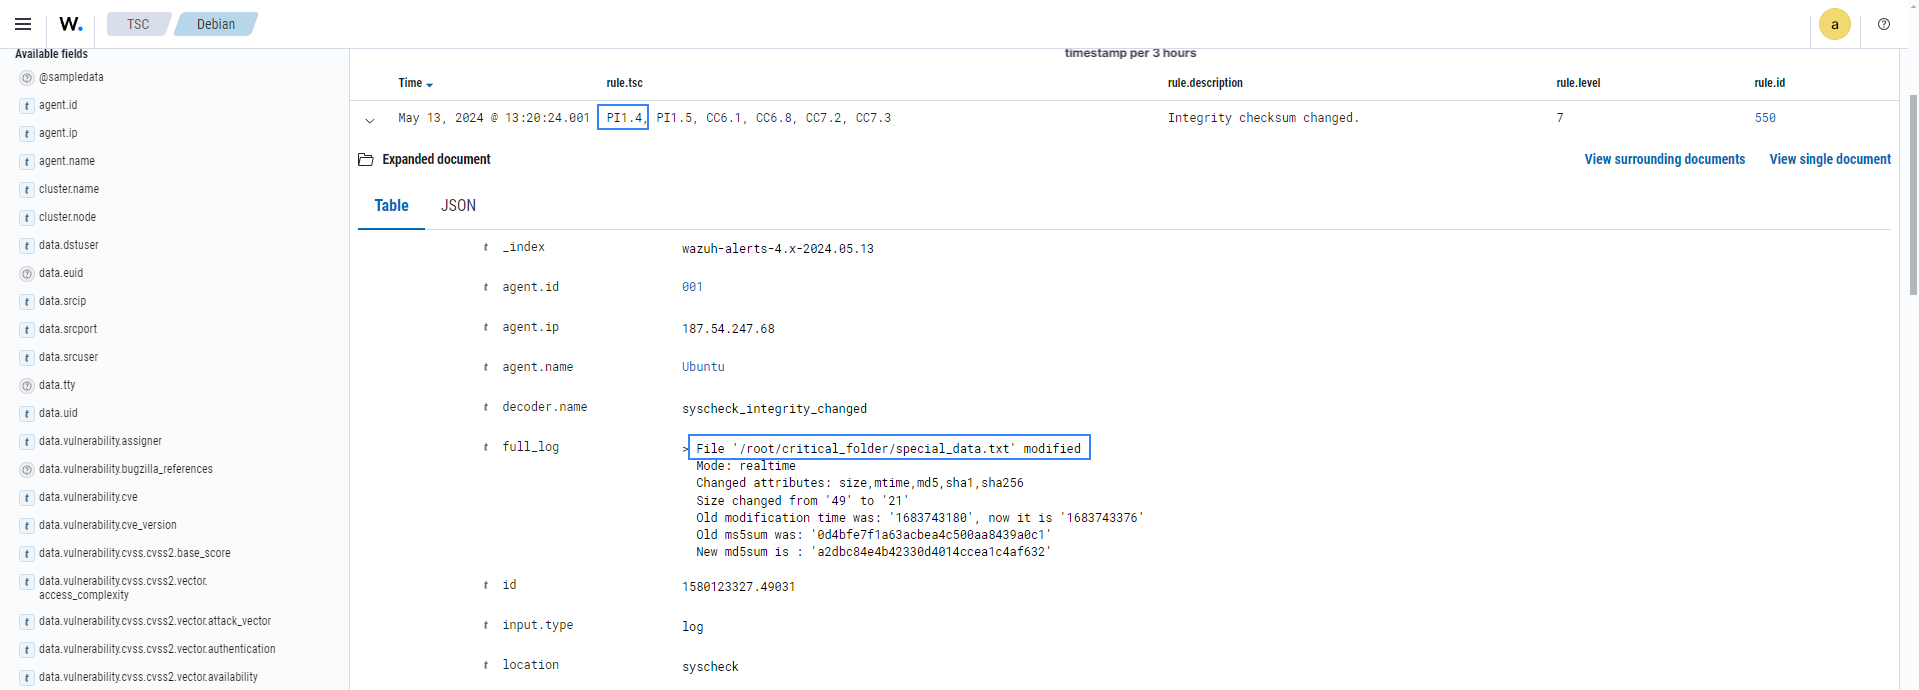
Task: Click the expanded document folder icon
Action: [366, 160]
